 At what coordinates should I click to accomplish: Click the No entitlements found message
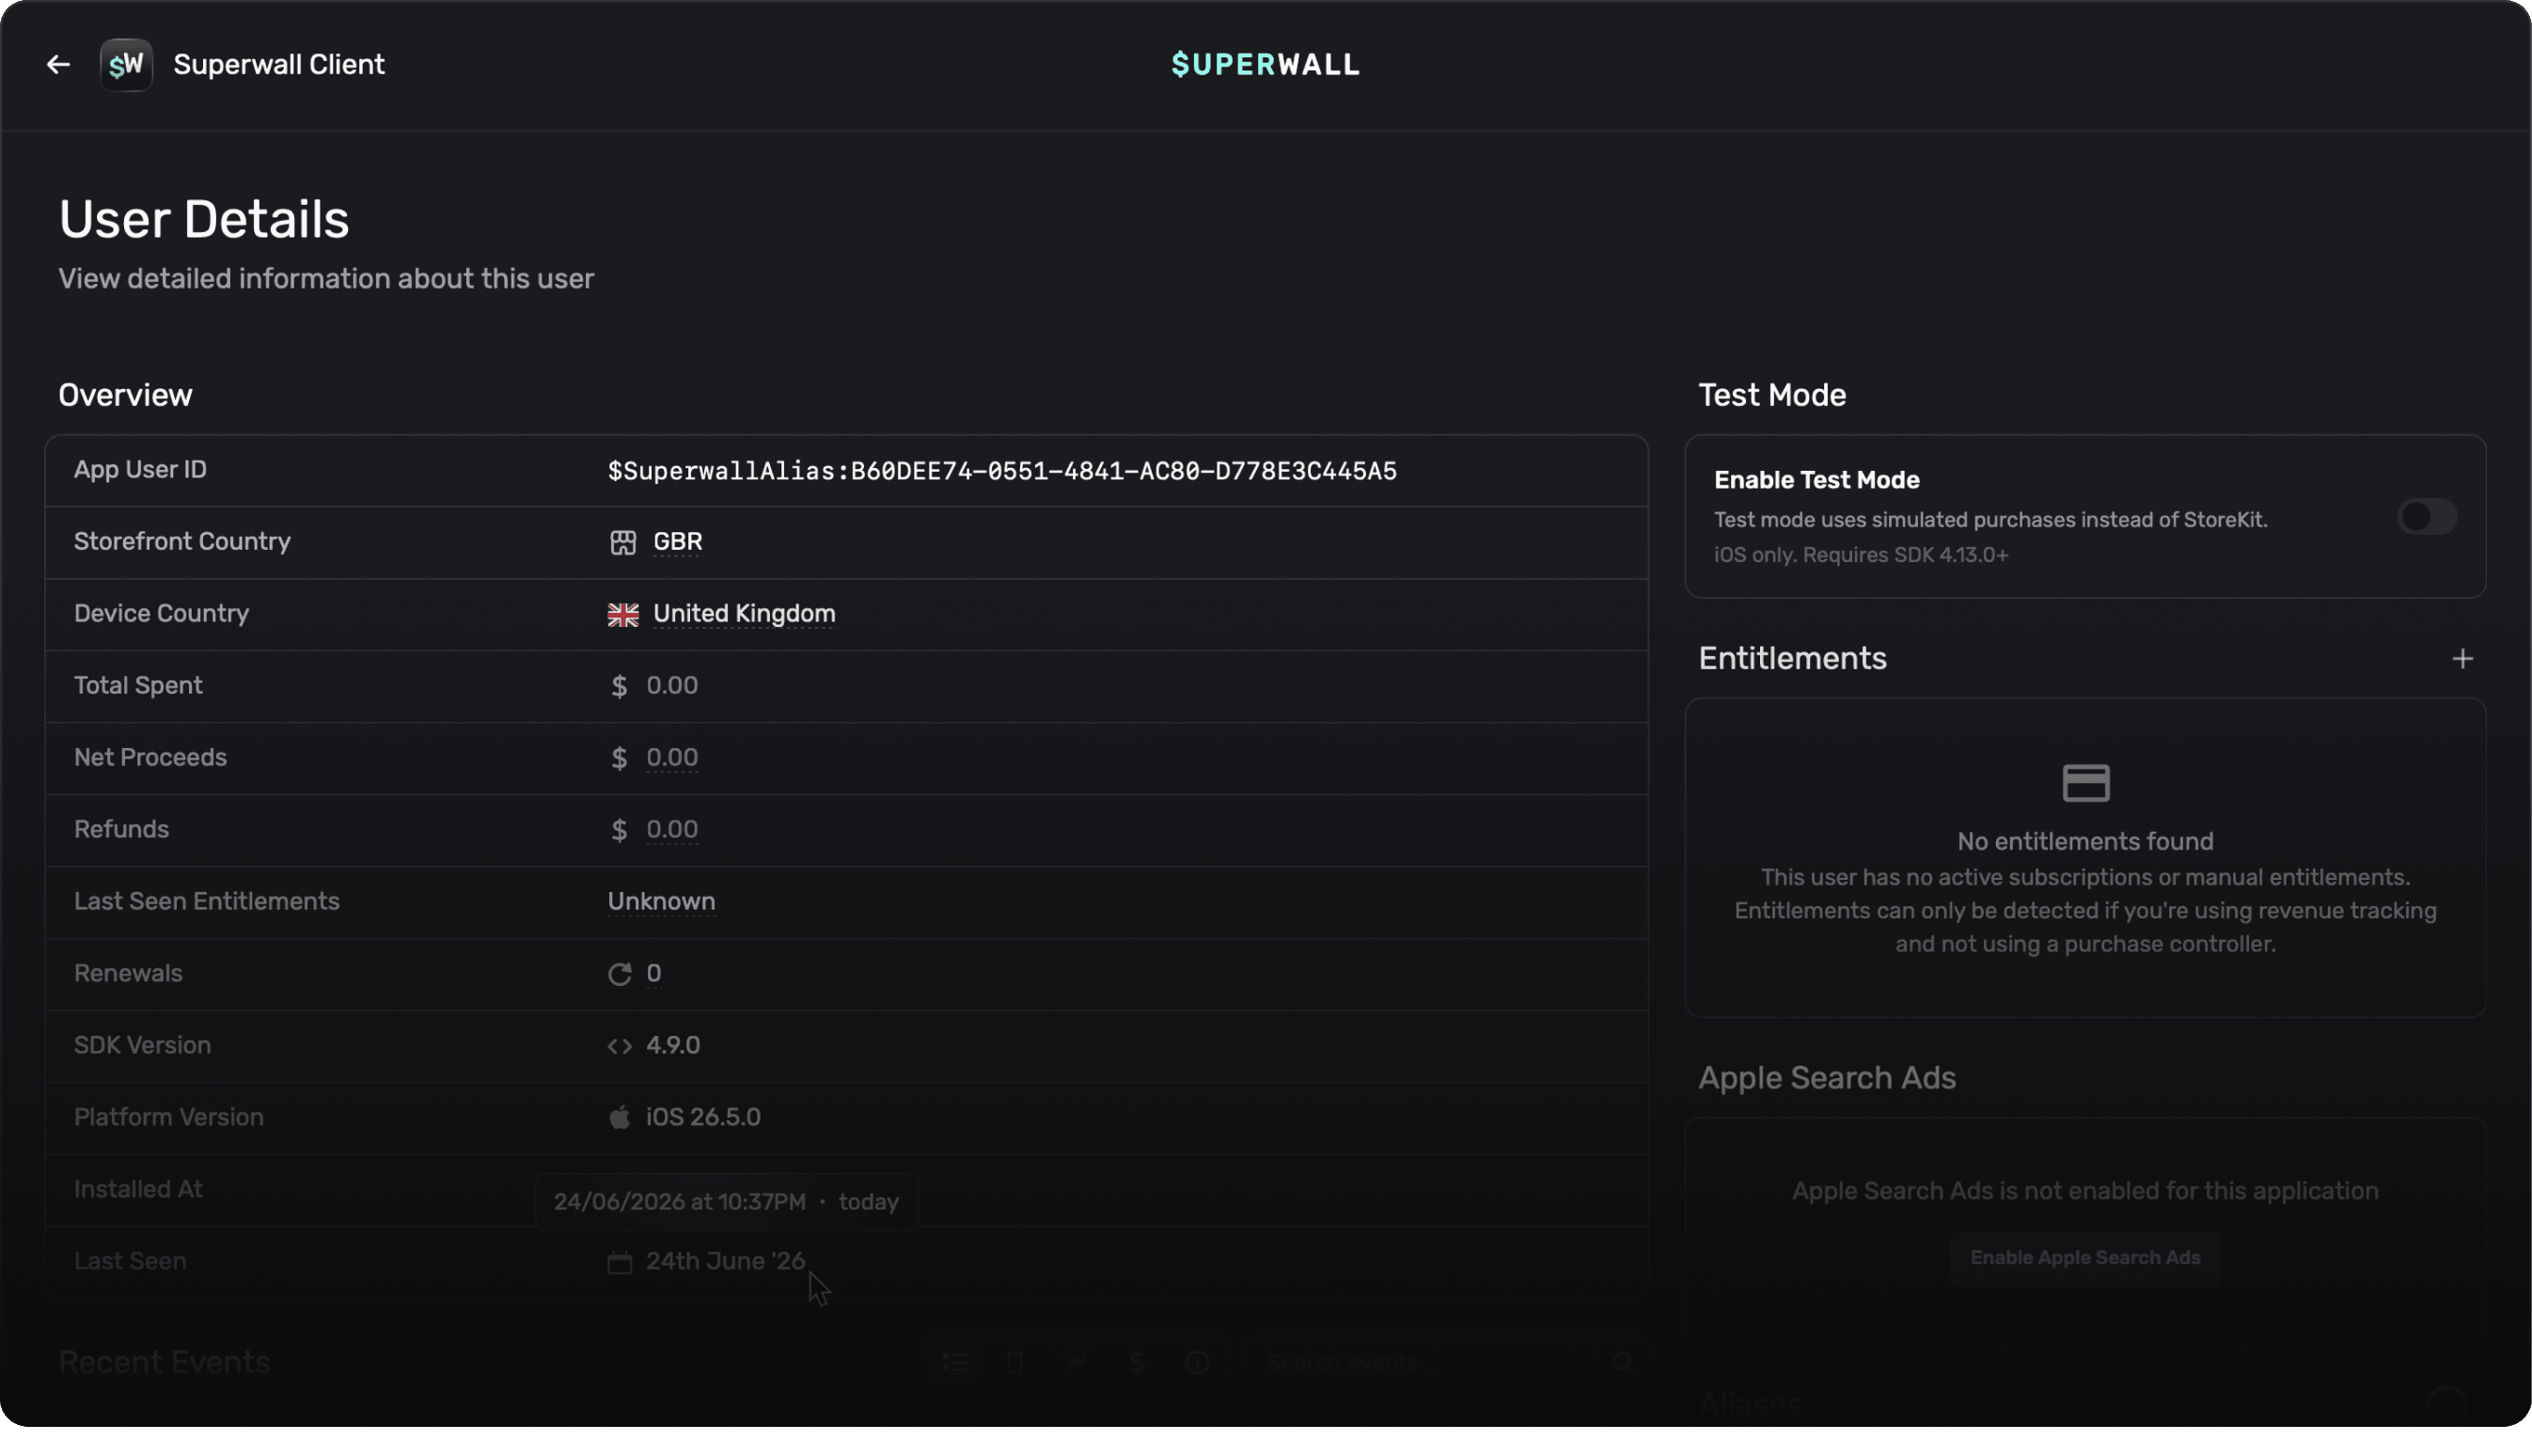click(2085, 842)
